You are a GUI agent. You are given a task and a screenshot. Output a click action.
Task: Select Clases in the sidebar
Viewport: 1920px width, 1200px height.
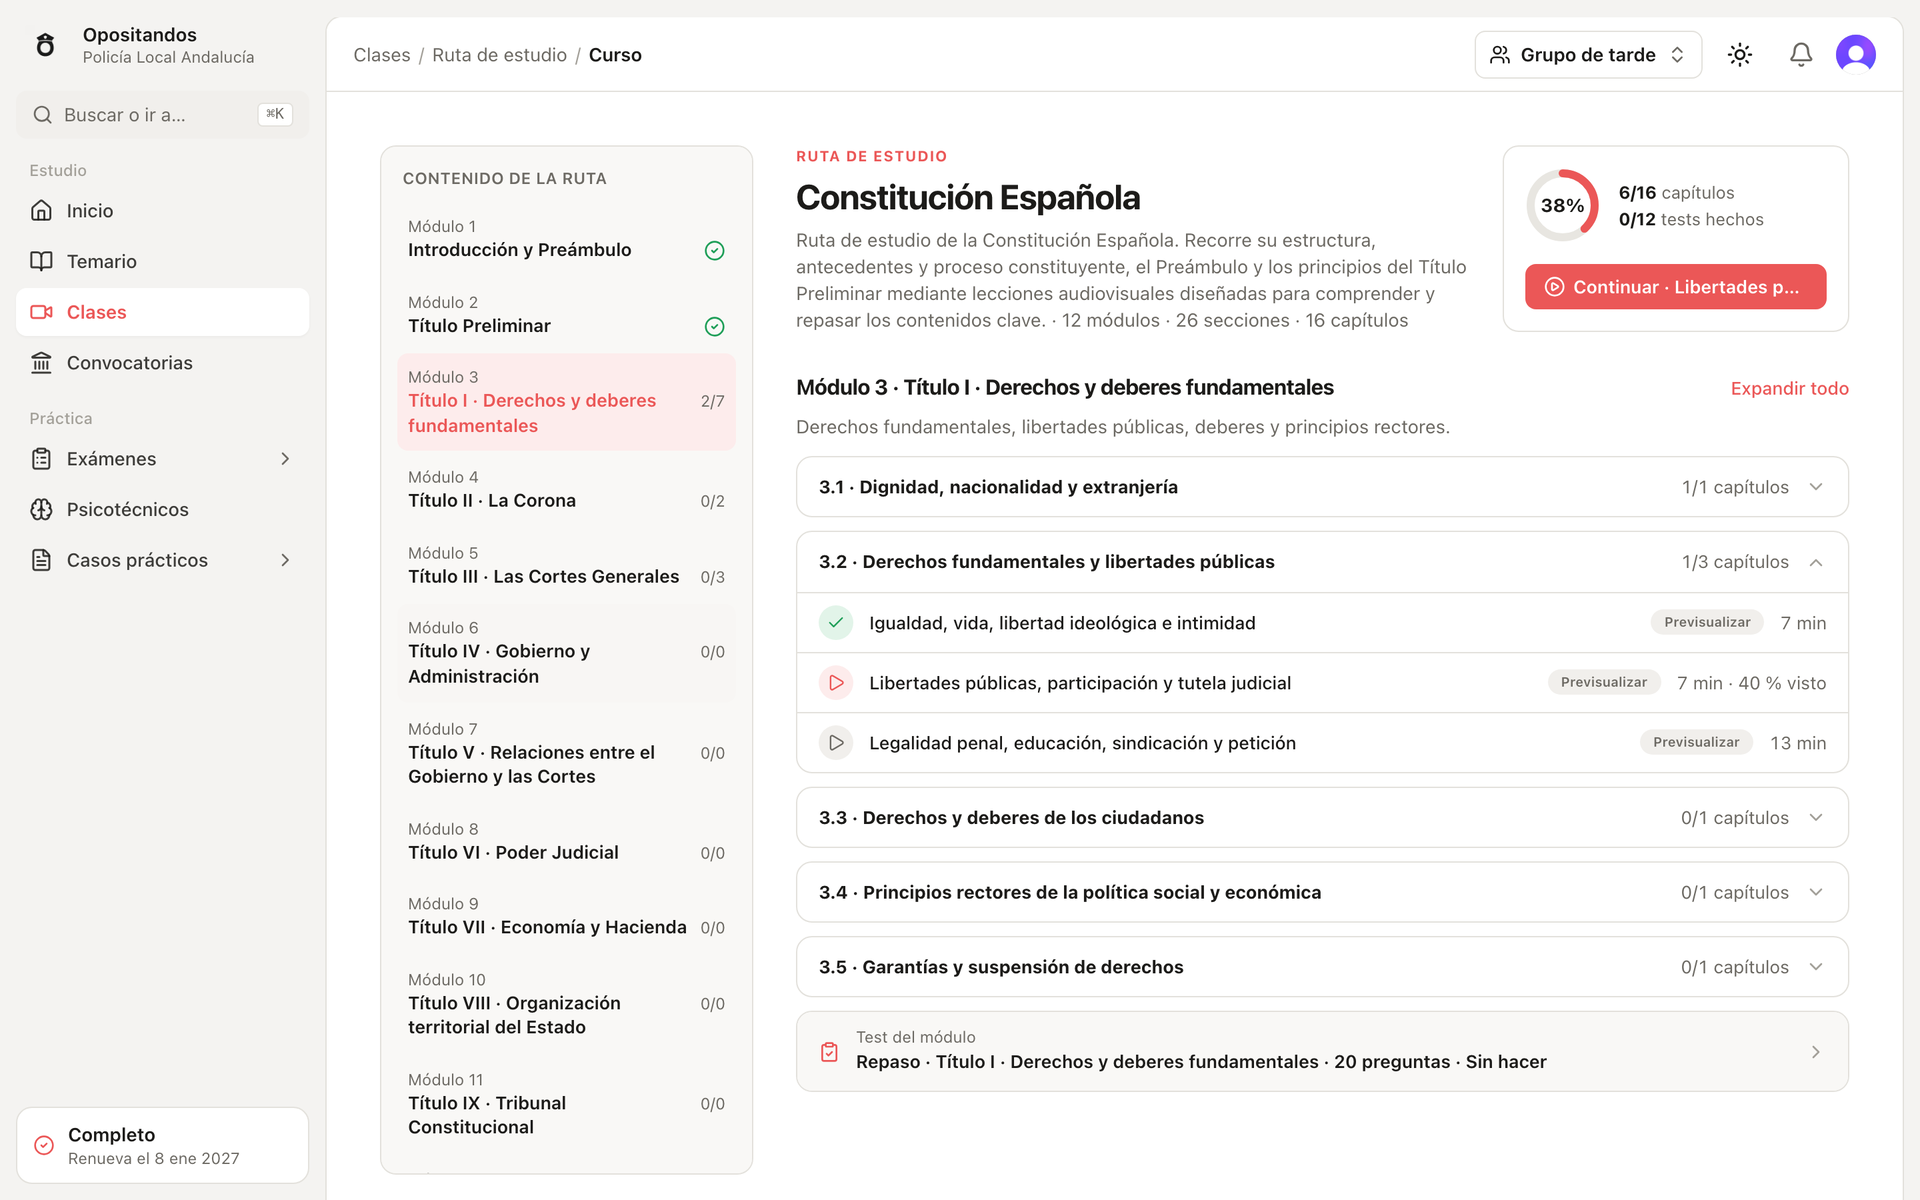click(x=162, y=312)
